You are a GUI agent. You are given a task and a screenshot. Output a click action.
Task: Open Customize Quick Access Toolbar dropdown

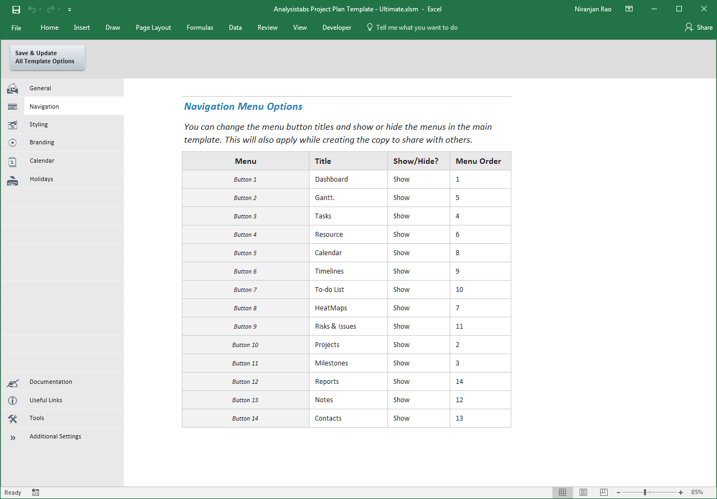tap(70, 10)
